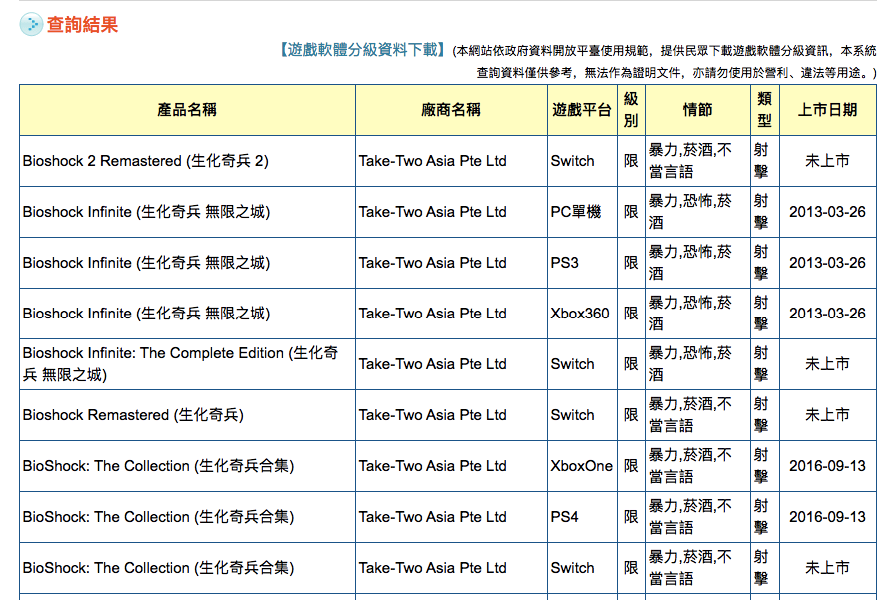Click the 上市日期 column header
The image size is (895, 600).
click(827, 110)
